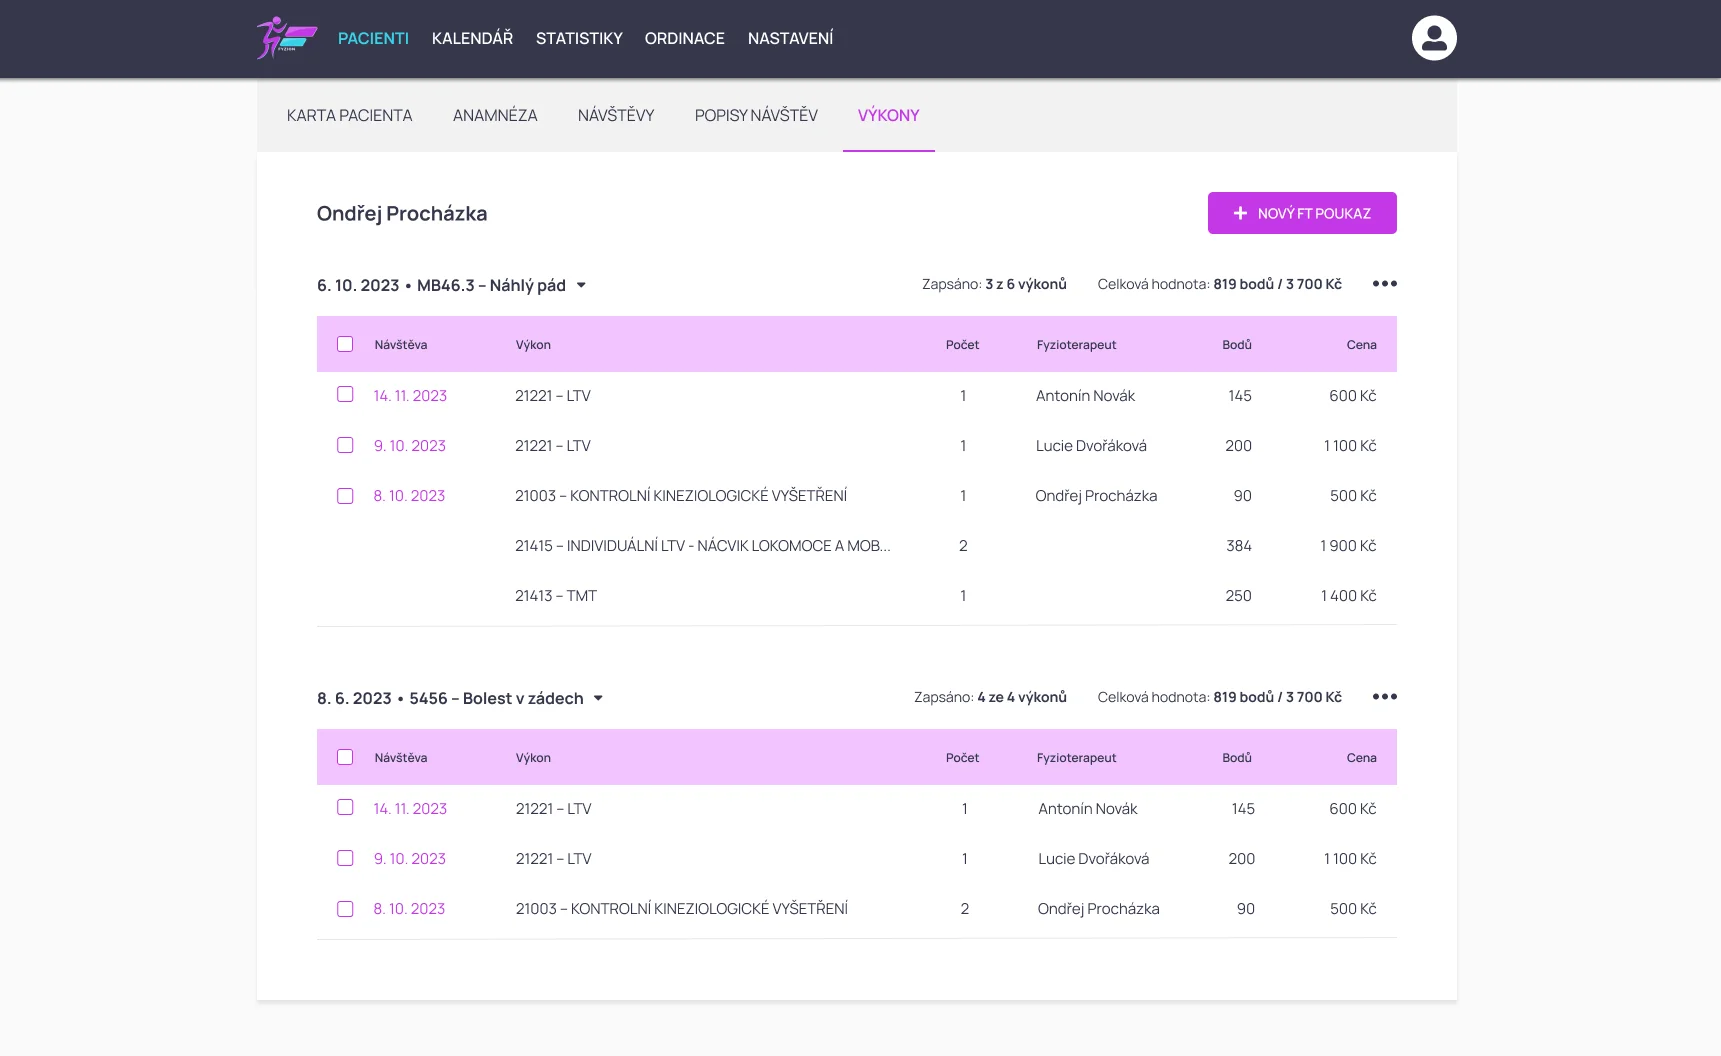Open Statistiky in the top menu
Viewport: 1721px width, 1056px height.
click(x=579, y=38)
